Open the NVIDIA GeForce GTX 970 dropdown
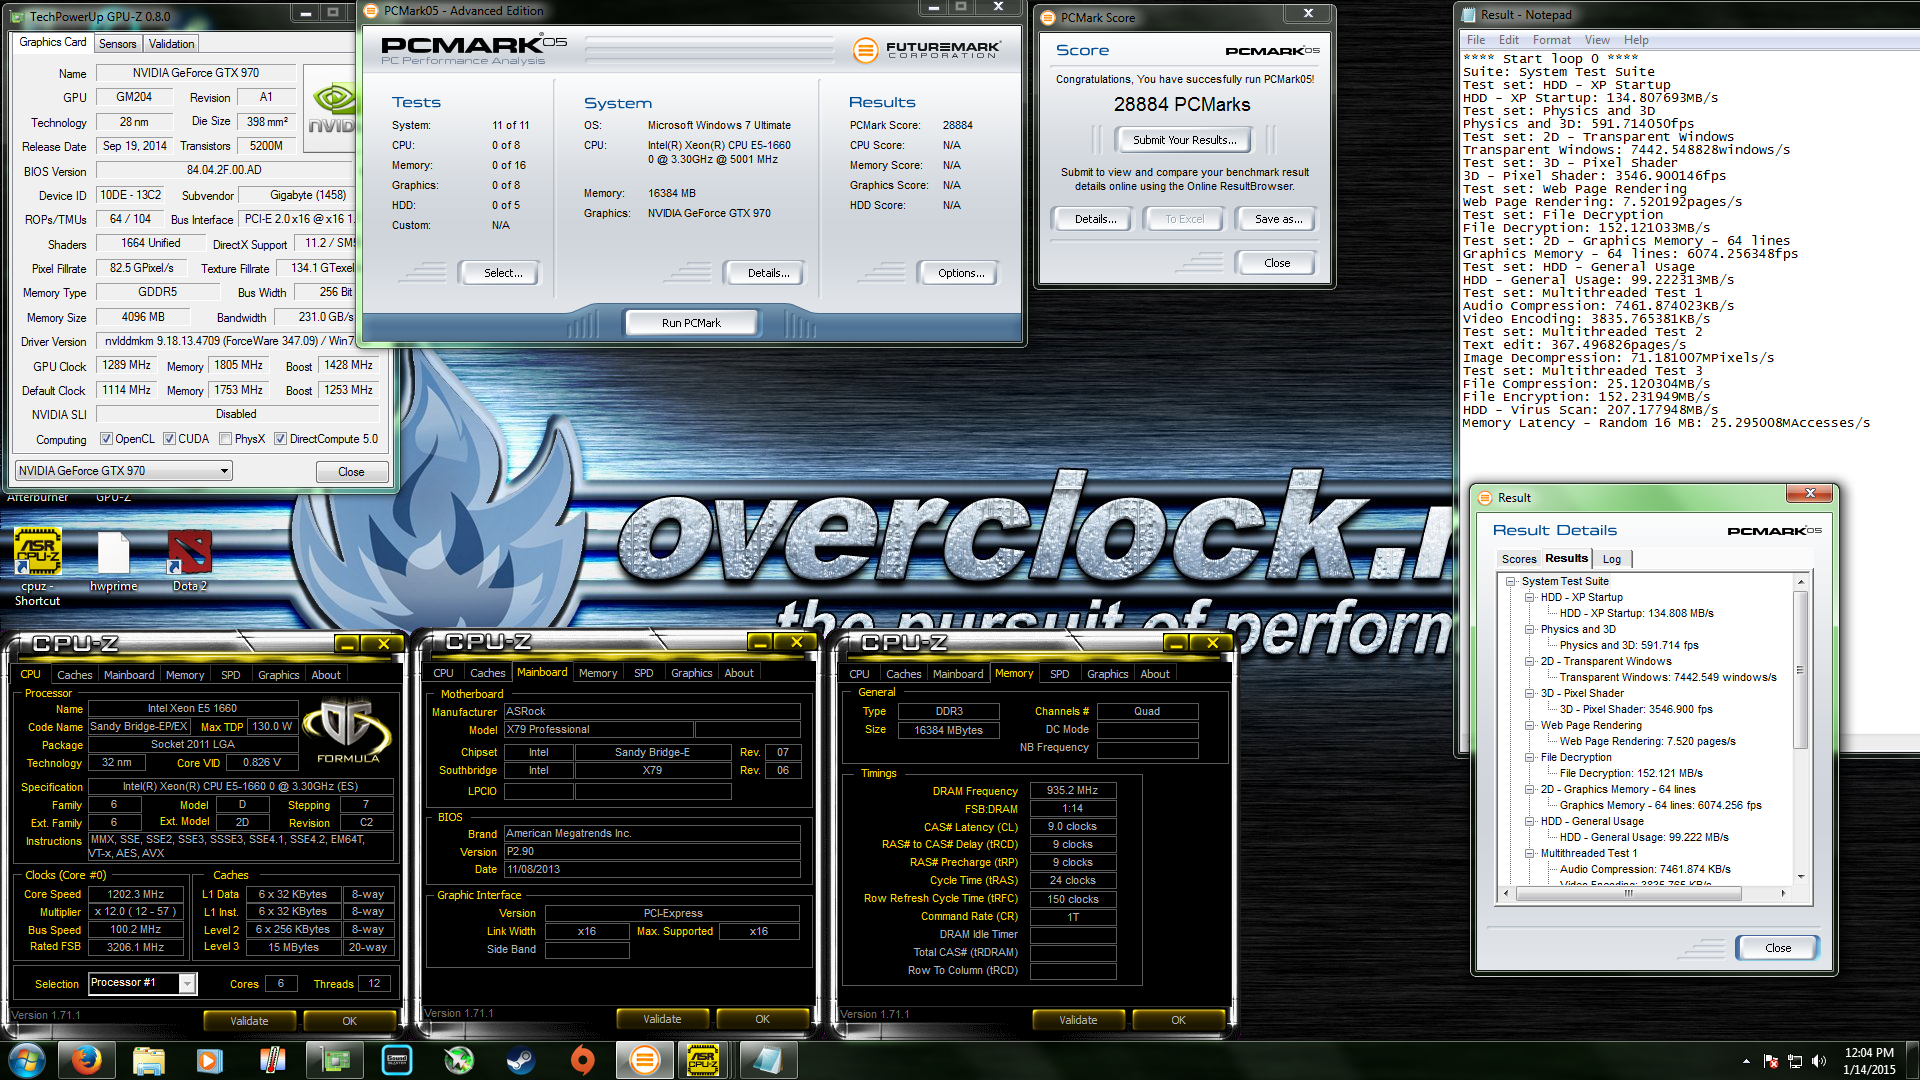Viewport: 1920px width, 1080px height. click(x=124, y=471)
